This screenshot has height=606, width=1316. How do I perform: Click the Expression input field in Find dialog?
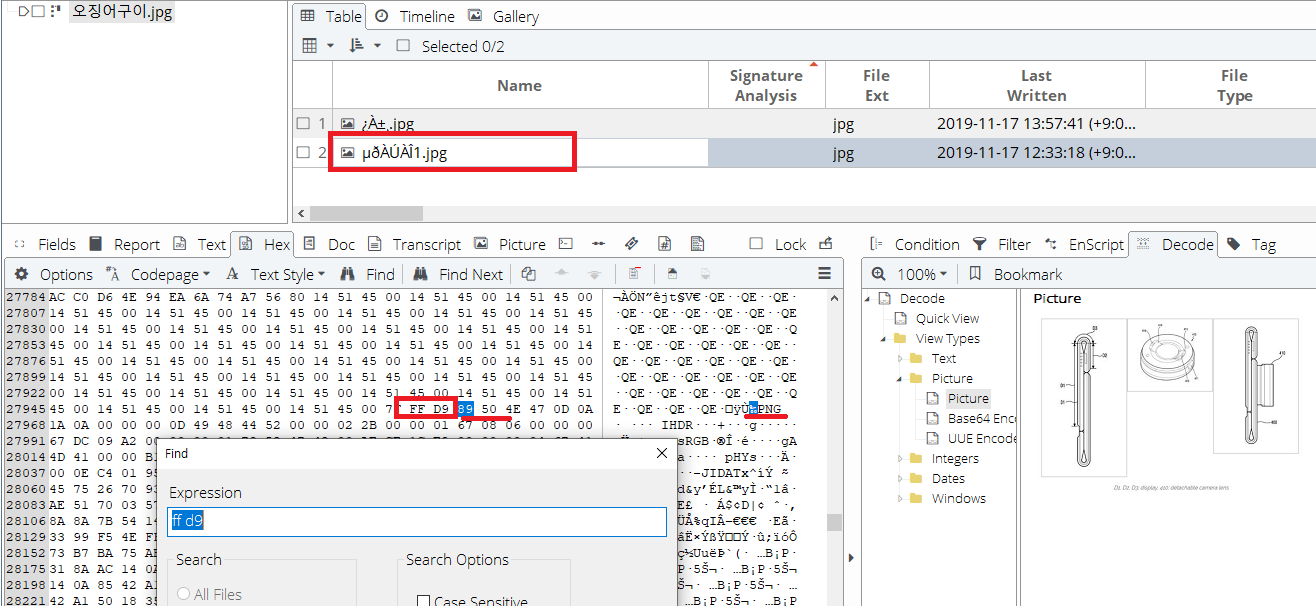pyautogui.click(x=416, y=521)
